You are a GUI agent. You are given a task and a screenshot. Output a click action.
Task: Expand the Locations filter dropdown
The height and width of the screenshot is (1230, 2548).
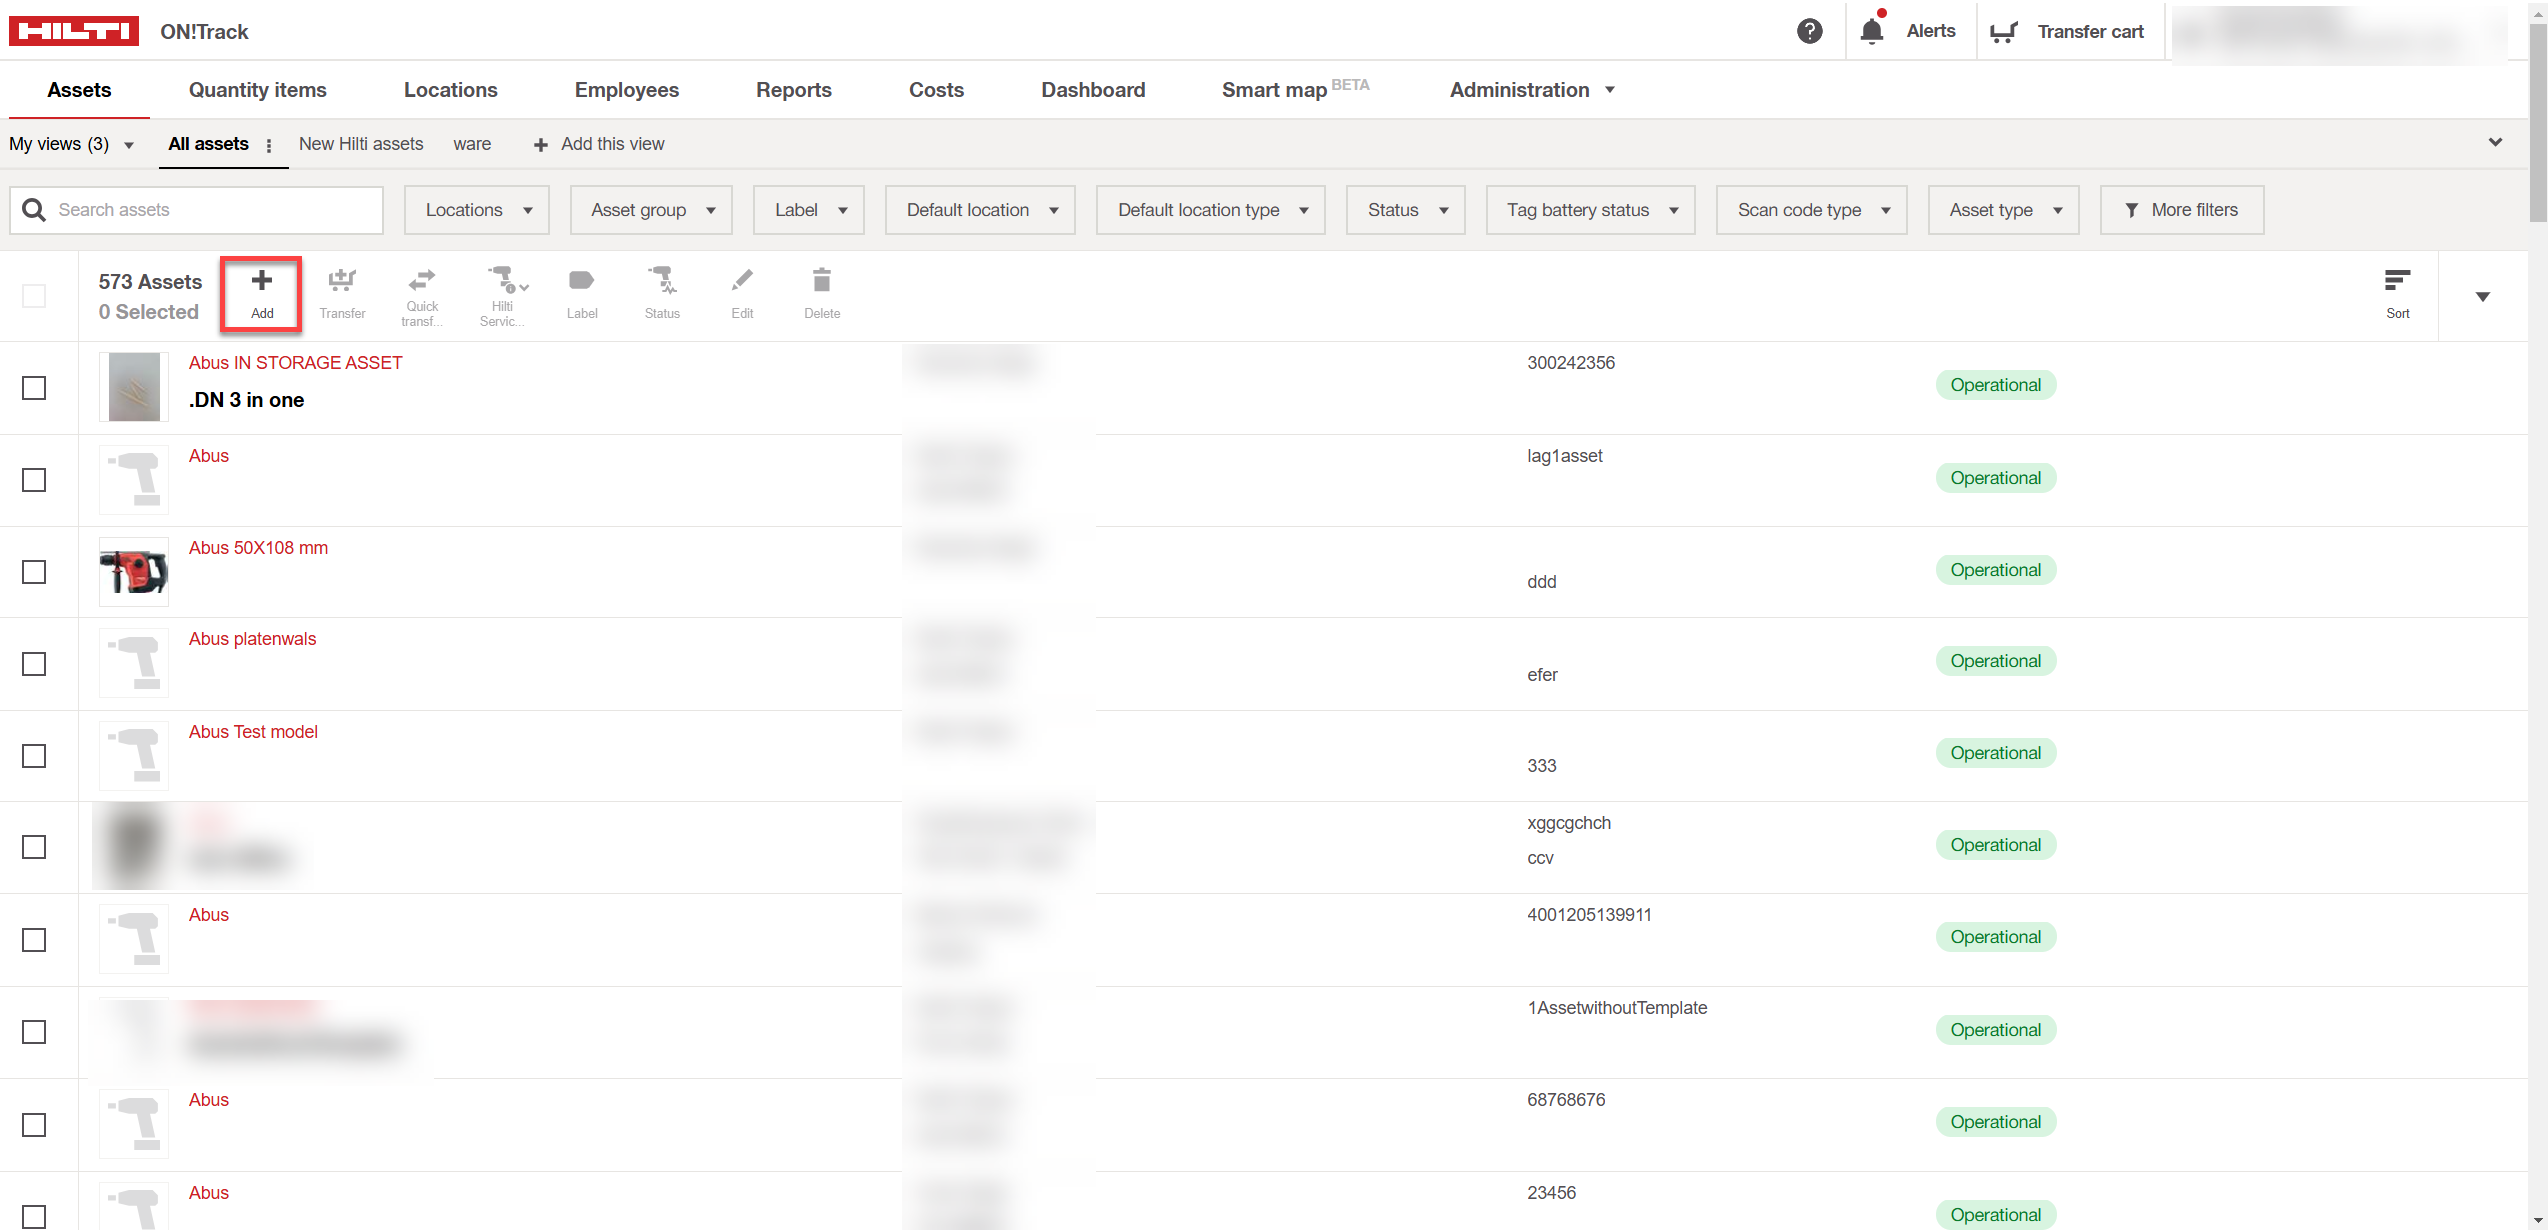point(477,210)
